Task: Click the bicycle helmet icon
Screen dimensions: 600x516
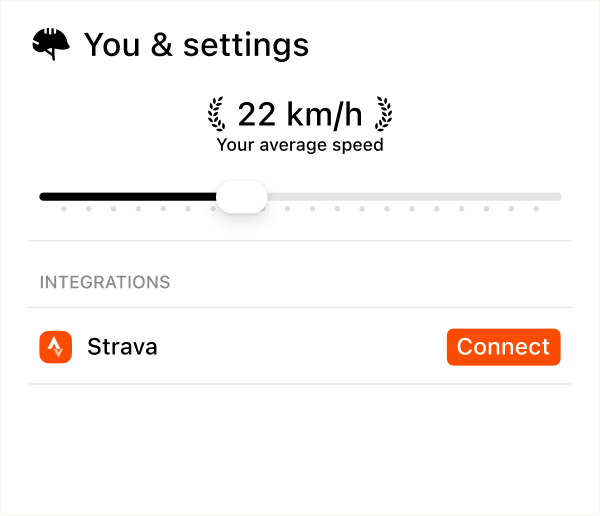Action: [x=53, y=45]
